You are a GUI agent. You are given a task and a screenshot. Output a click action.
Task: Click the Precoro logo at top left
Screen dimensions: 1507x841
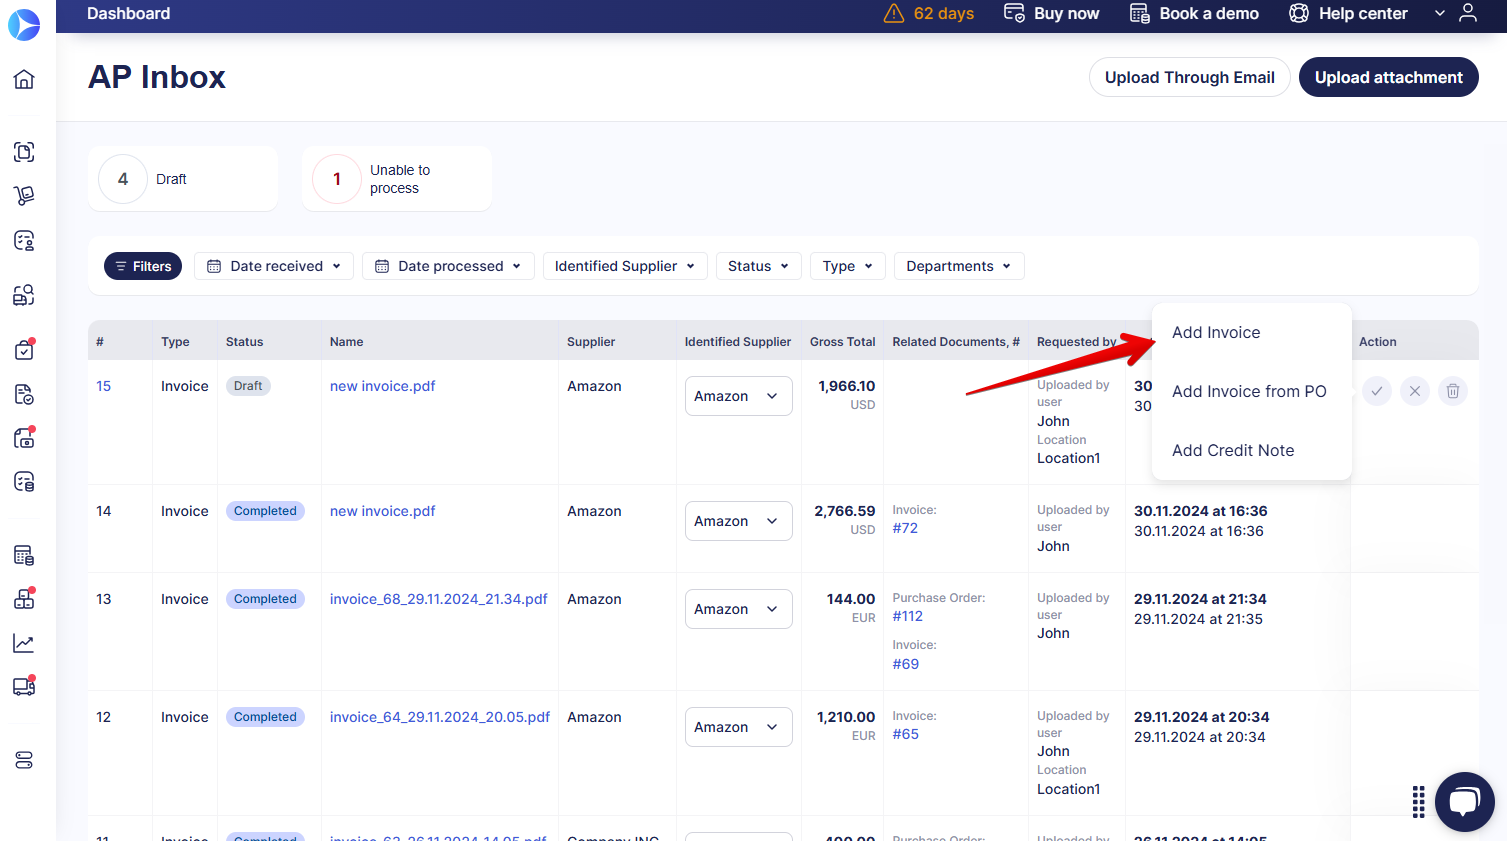pos(24,24)
